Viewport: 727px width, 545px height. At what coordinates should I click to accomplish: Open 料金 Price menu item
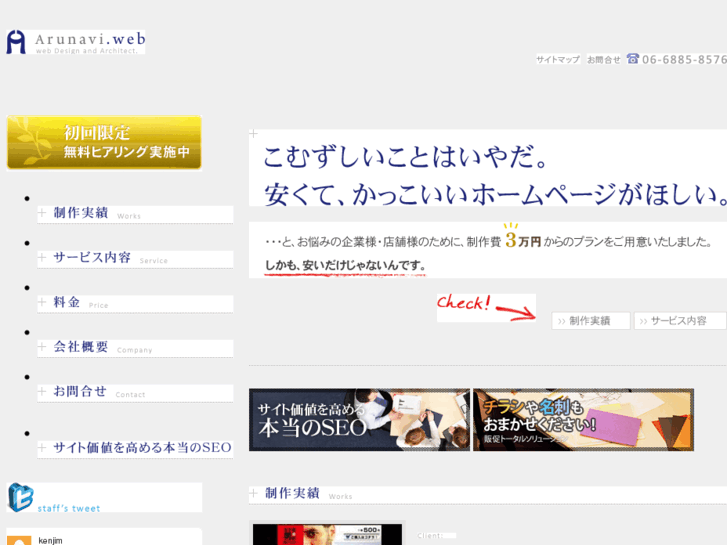[x=135, y=303]
